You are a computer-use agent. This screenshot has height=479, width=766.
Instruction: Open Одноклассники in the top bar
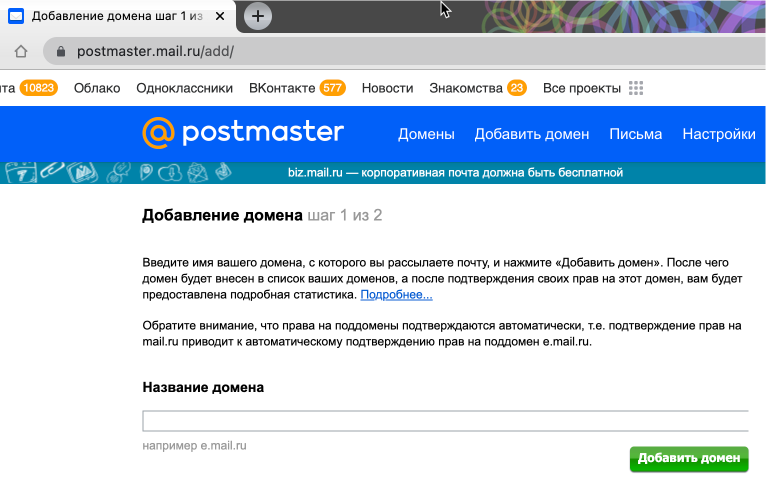pos(184,88)
